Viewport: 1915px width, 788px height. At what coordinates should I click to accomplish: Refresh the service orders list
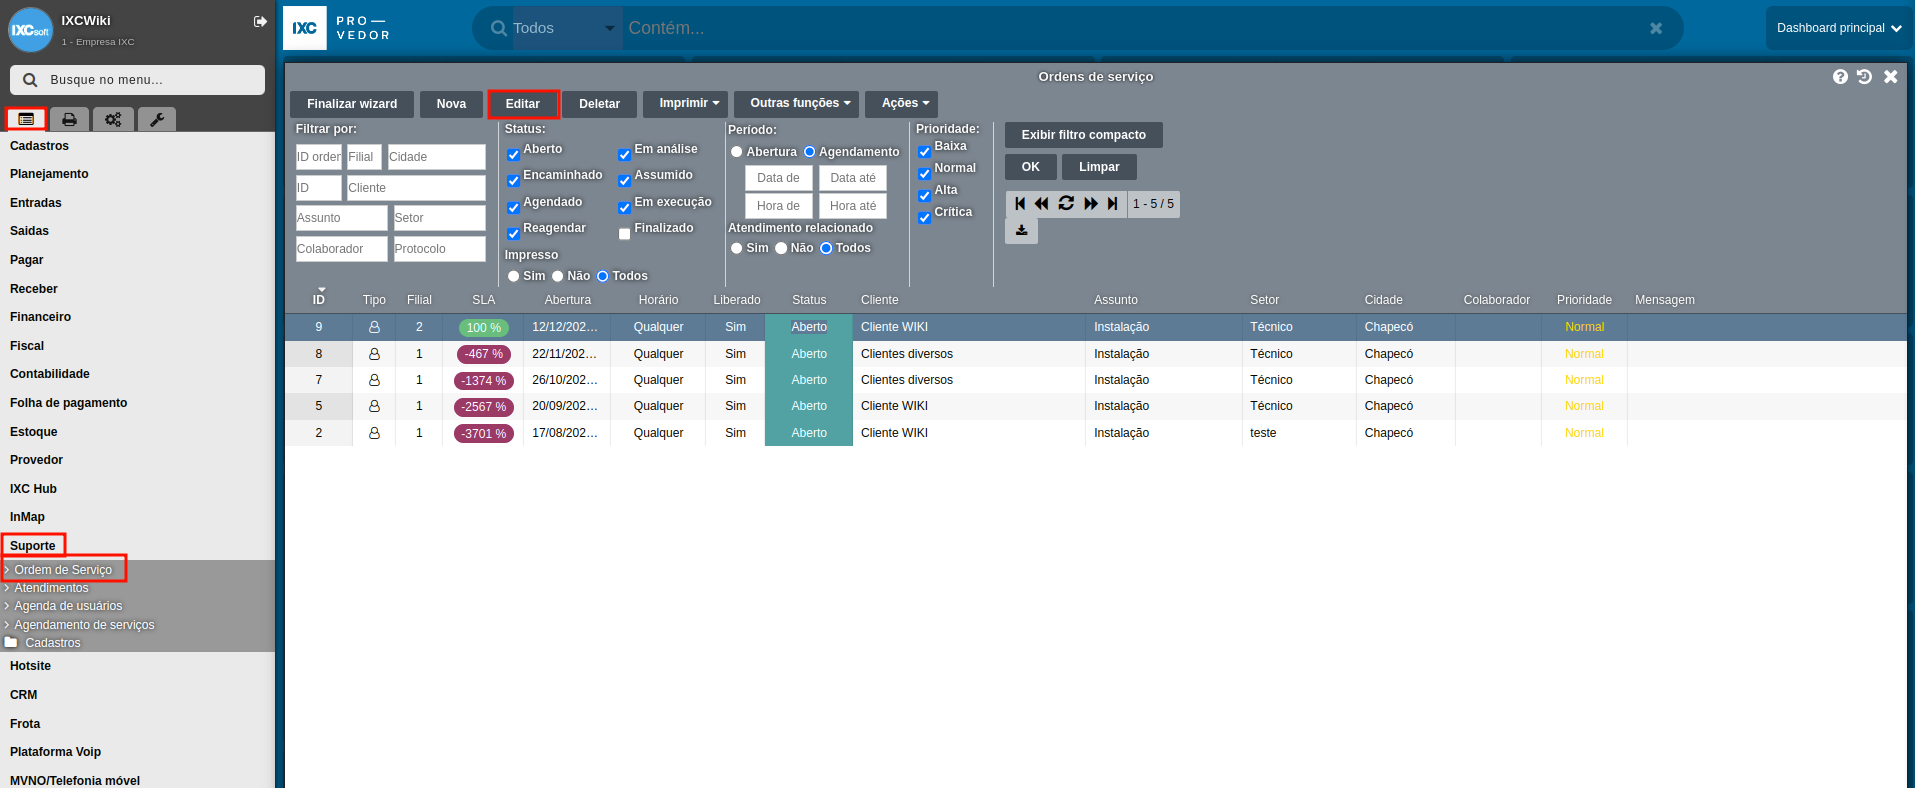coord(1066,204)
